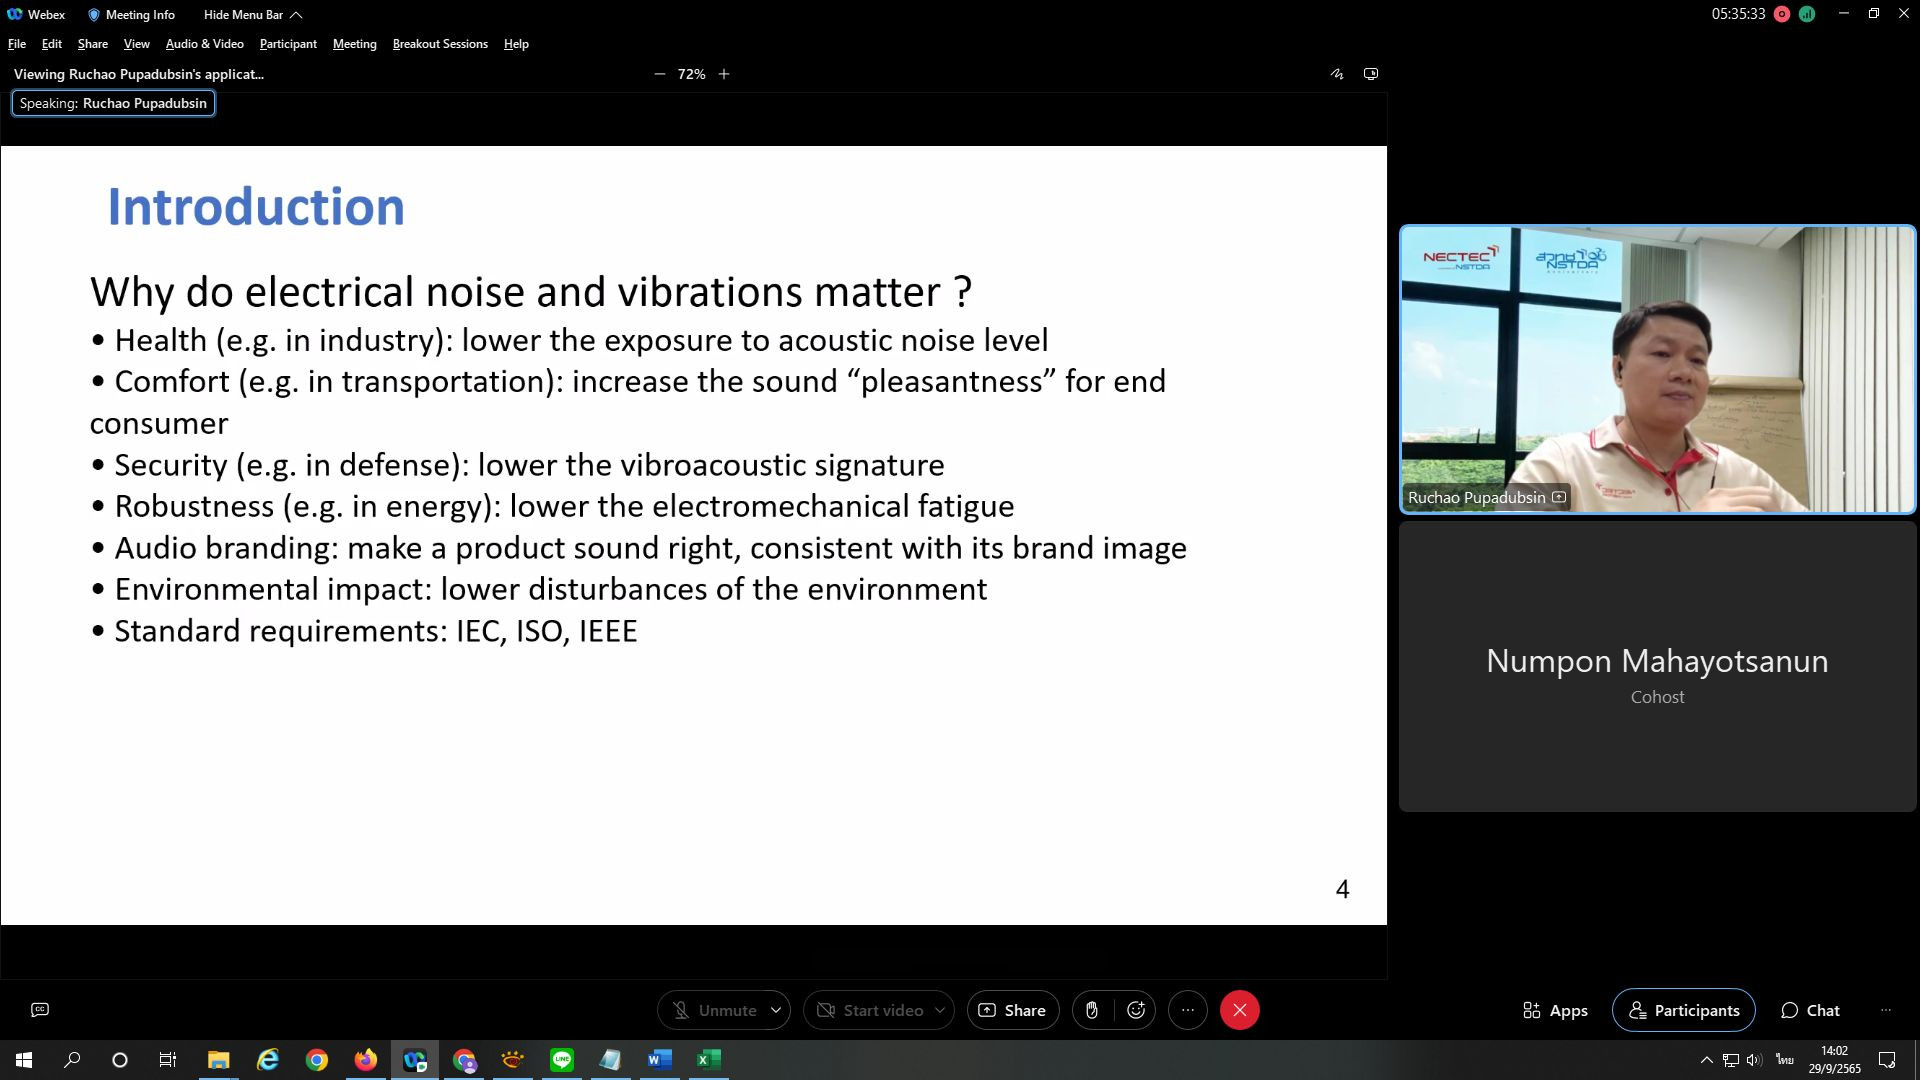Open LINE app from the taskbar

tap(562, 1060)
